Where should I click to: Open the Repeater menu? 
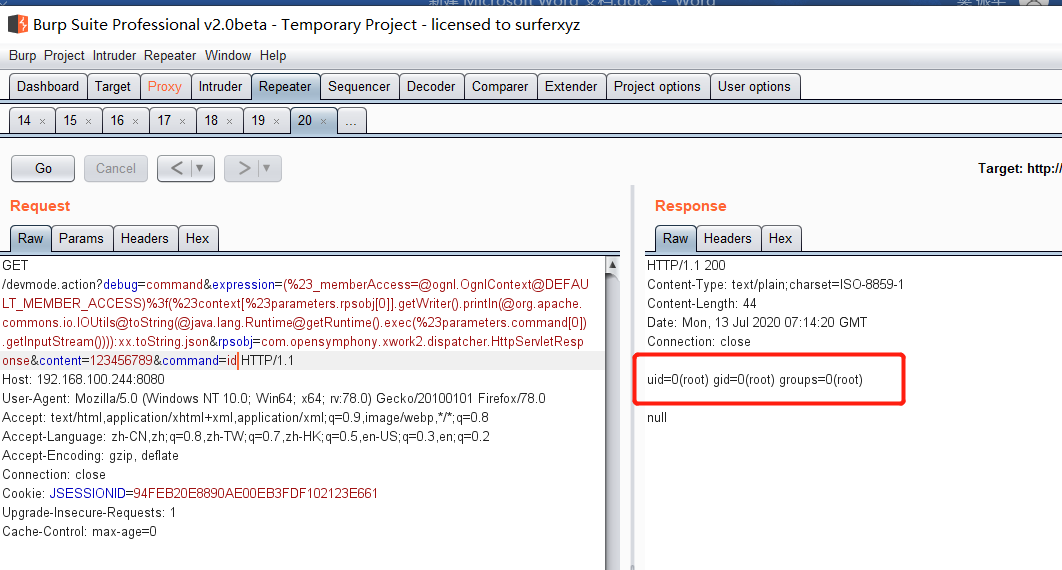(x=170, y=56)
